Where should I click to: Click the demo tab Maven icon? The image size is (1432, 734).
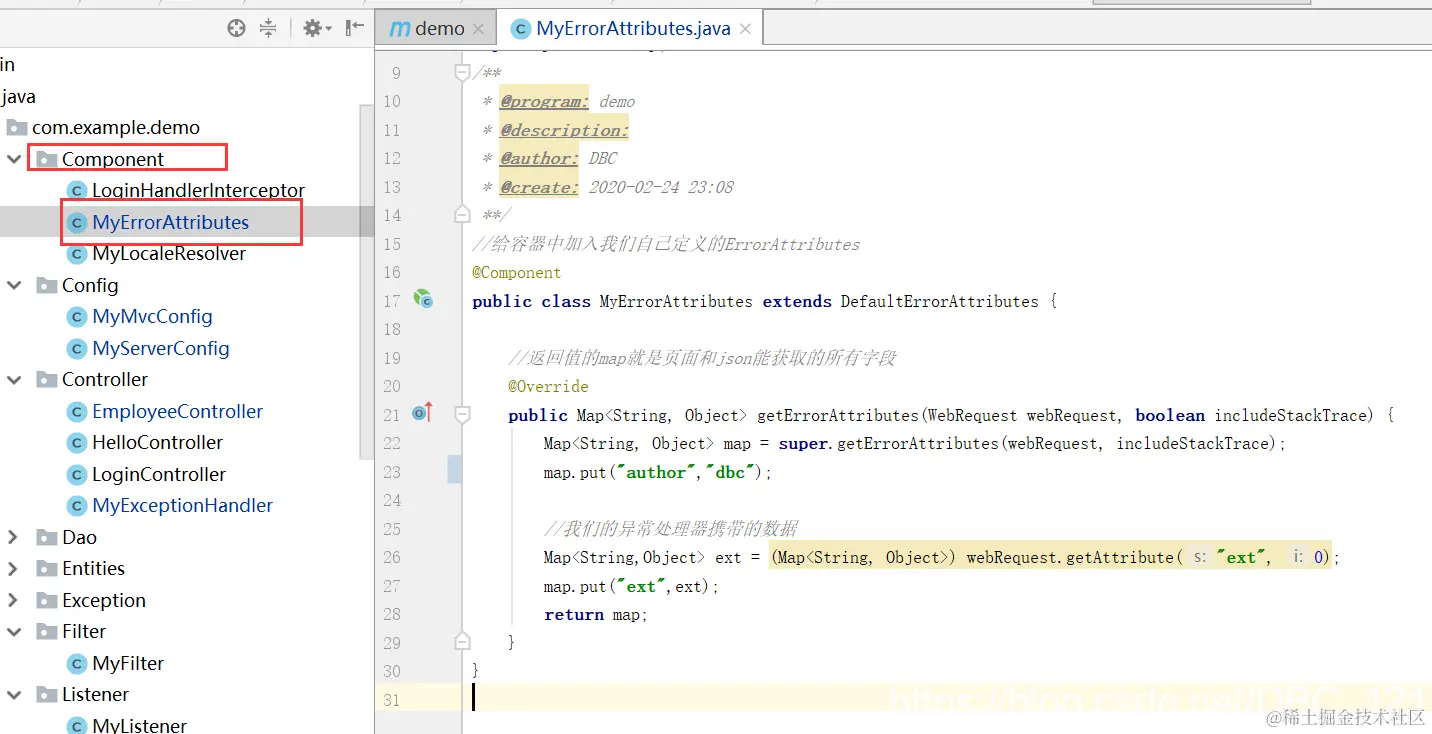[x=400, y=29]
